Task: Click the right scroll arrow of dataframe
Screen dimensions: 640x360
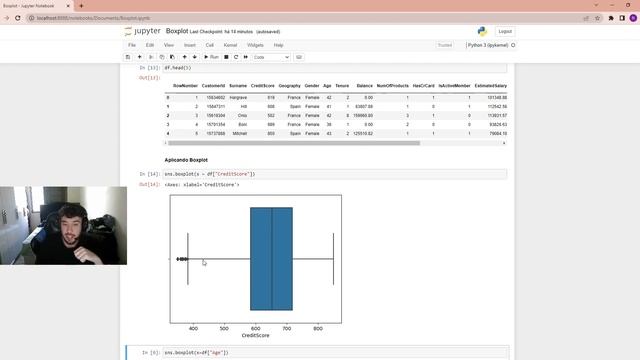Action: (x=504, y=143)
